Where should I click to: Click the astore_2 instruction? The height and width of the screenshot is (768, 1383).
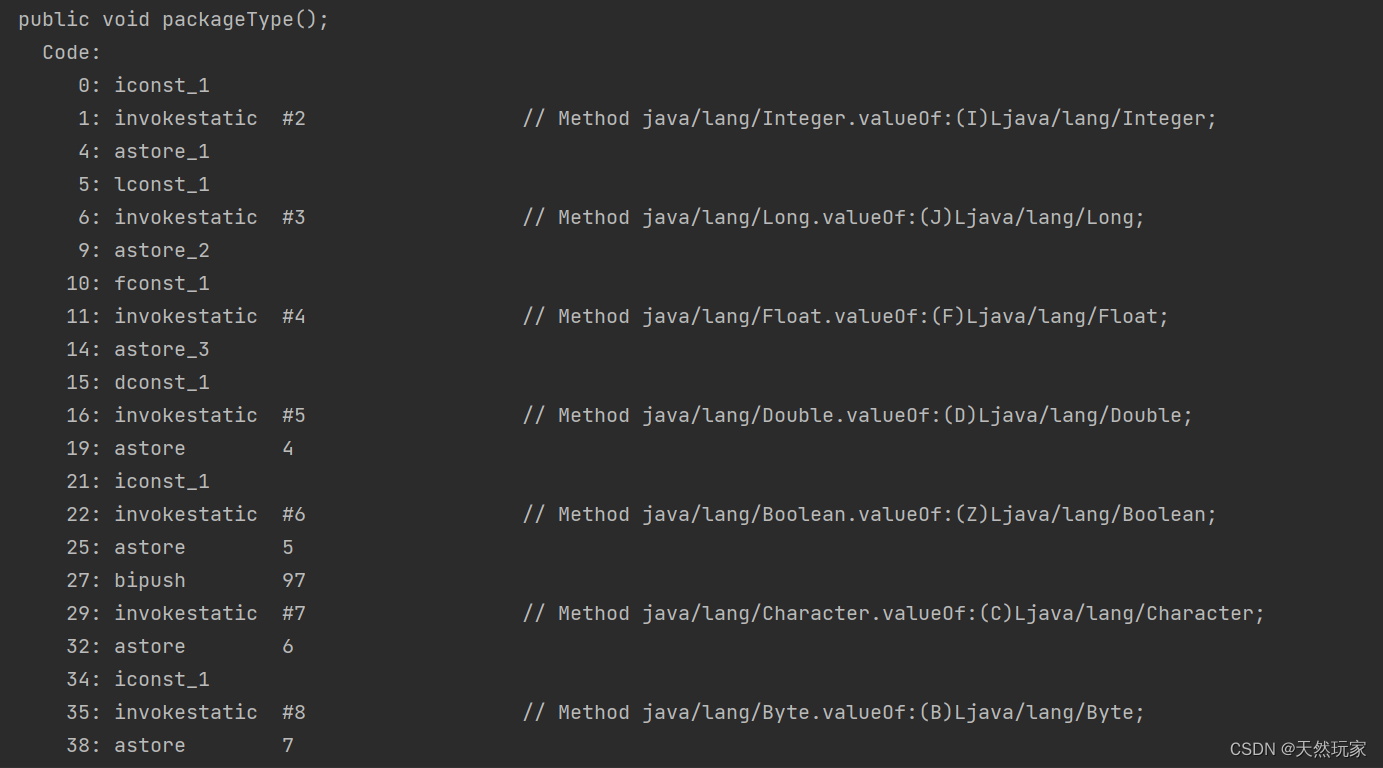(162, 251)
